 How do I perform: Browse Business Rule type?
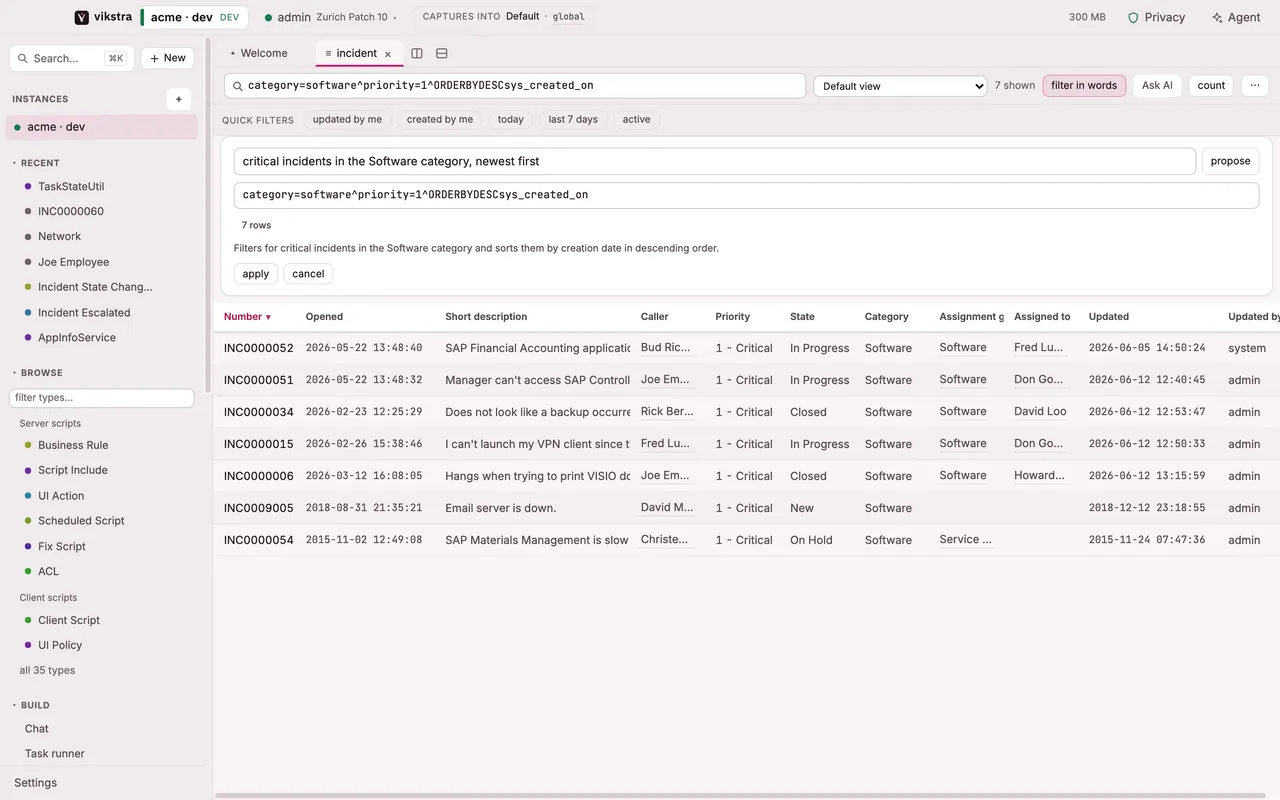(x=73, y=445)
